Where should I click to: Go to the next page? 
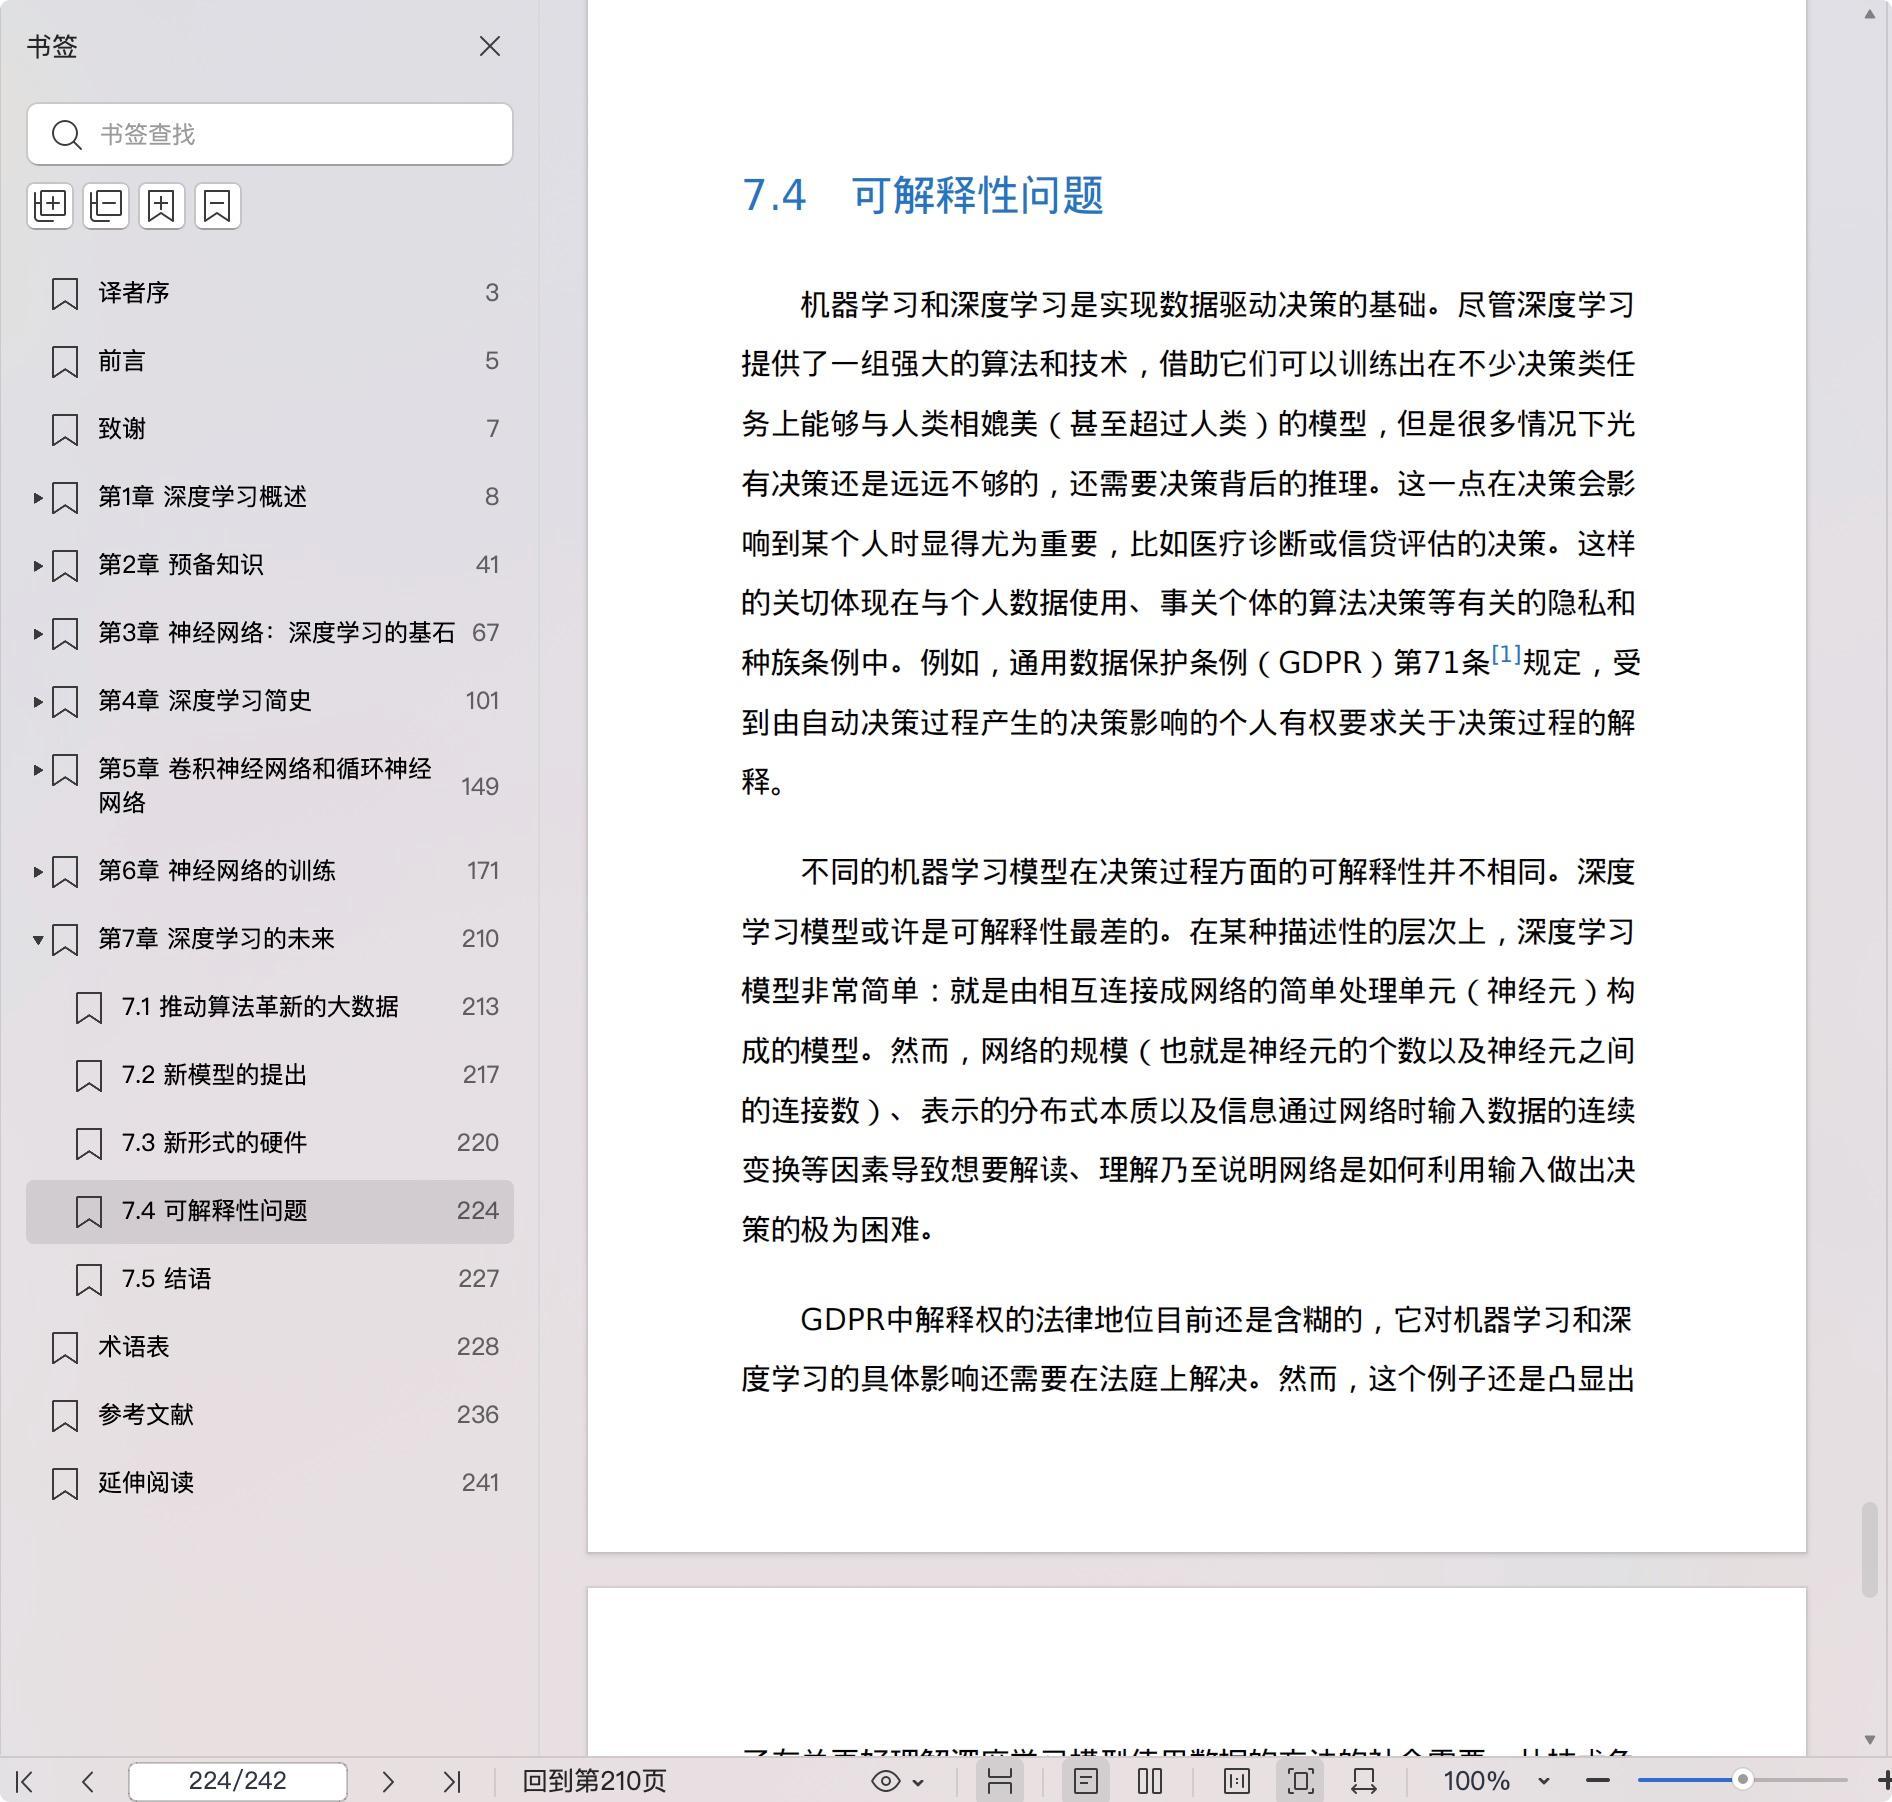pyautogui.click(x=388, y=1781)
